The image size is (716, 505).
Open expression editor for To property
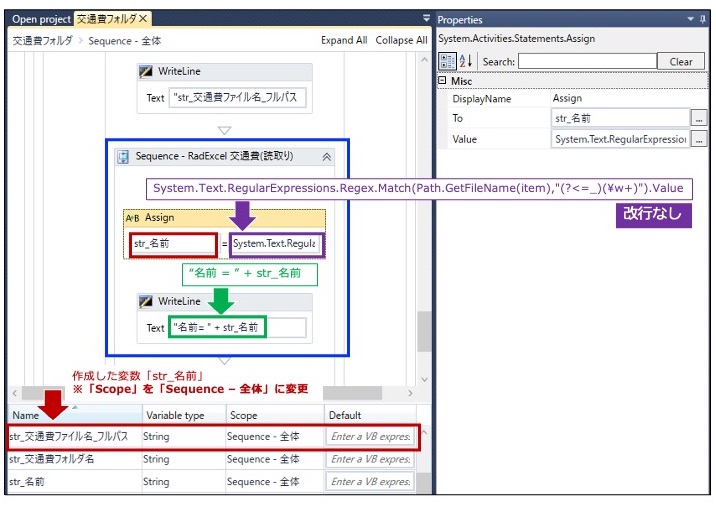[x=699, y=118]
